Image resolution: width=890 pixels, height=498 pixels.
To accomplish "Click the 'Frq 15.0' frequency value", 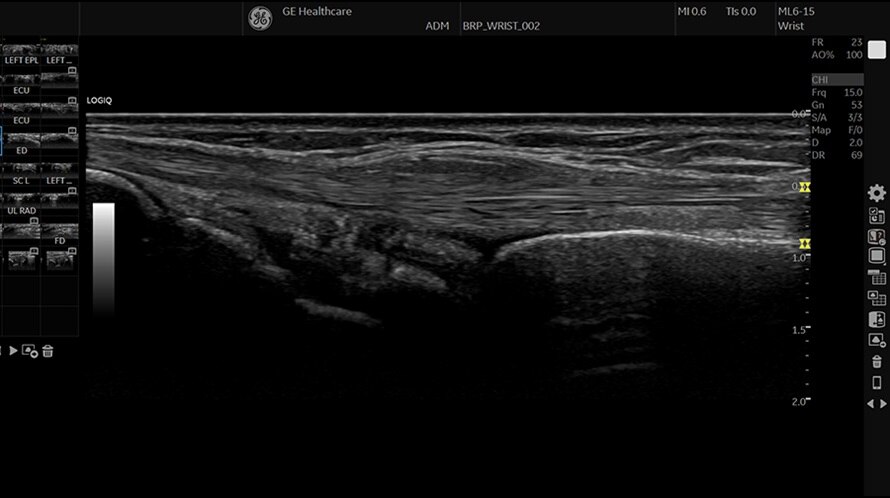I will [837, 93].
